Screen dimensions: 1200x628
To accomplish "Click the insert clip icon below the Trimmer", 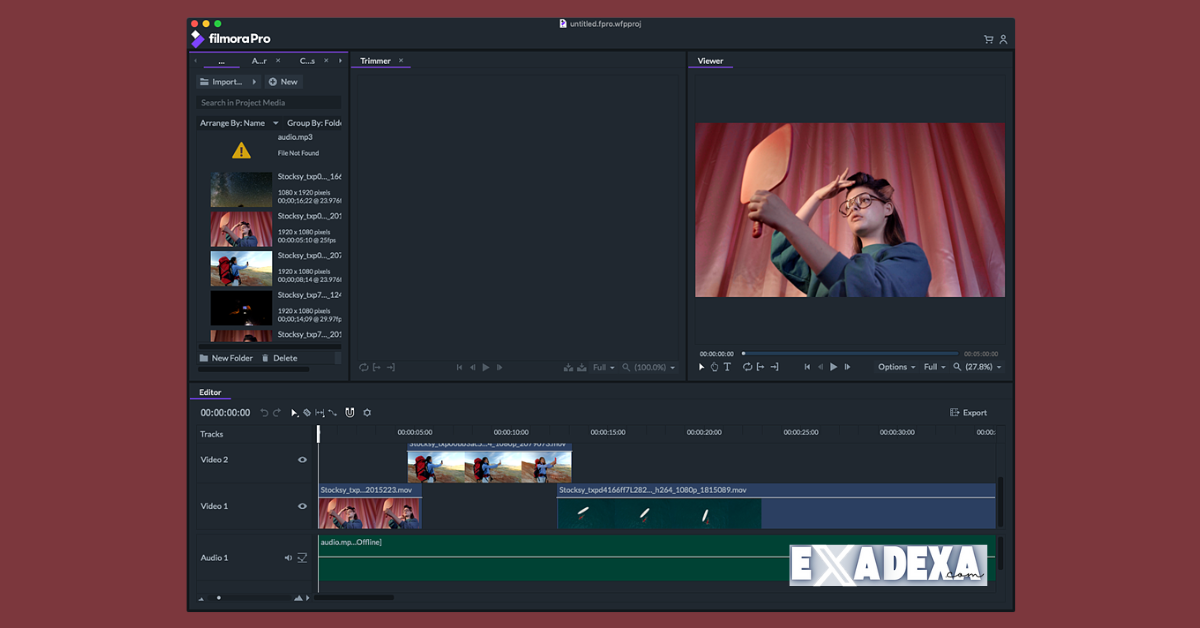I will [570, 367].
